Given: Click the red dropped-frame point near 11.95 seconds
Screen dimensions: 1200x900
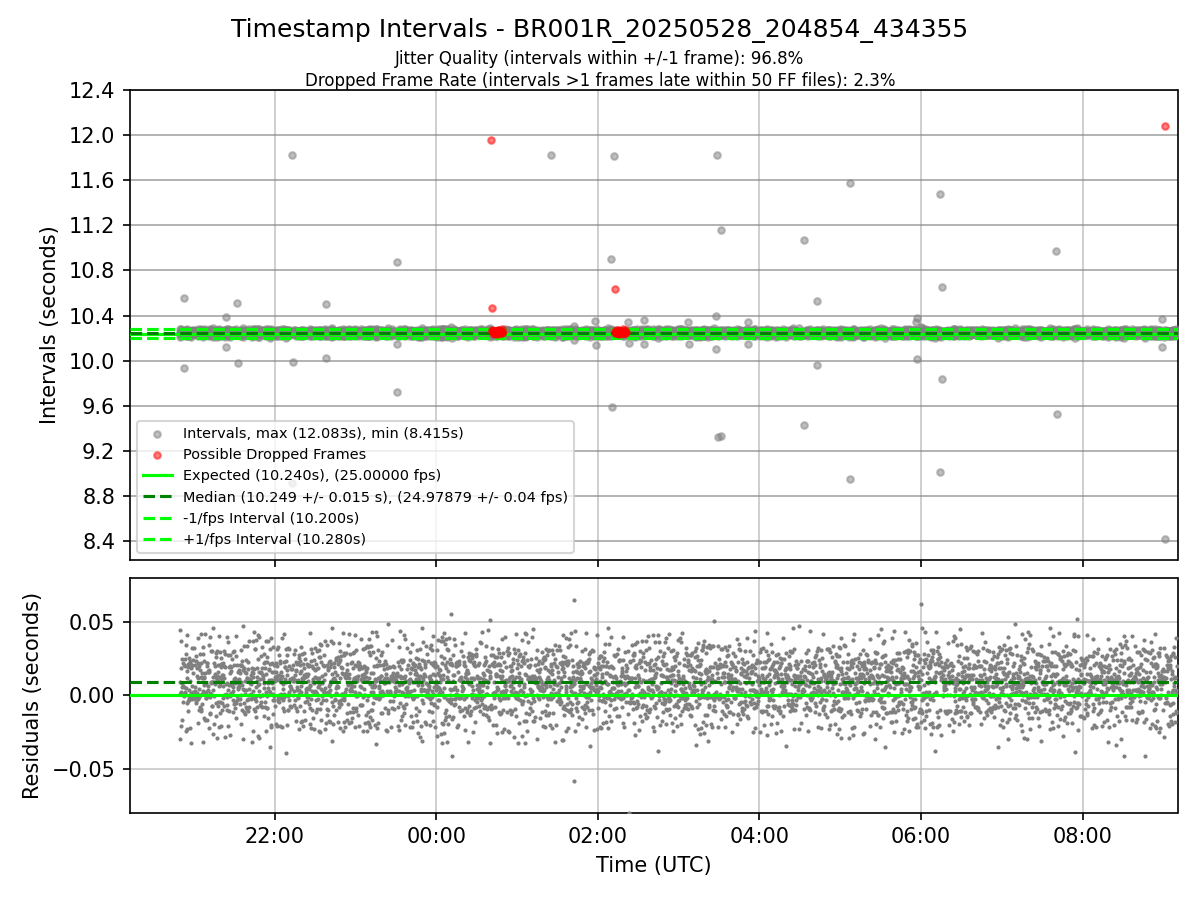Looking at the screenshot, I should click(x=491, y=140).
